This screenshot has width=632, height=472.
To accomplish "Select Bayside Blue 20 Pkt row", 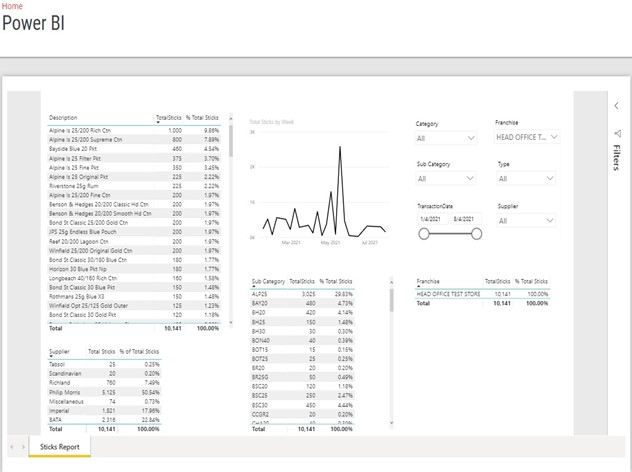I will [134, 149].
